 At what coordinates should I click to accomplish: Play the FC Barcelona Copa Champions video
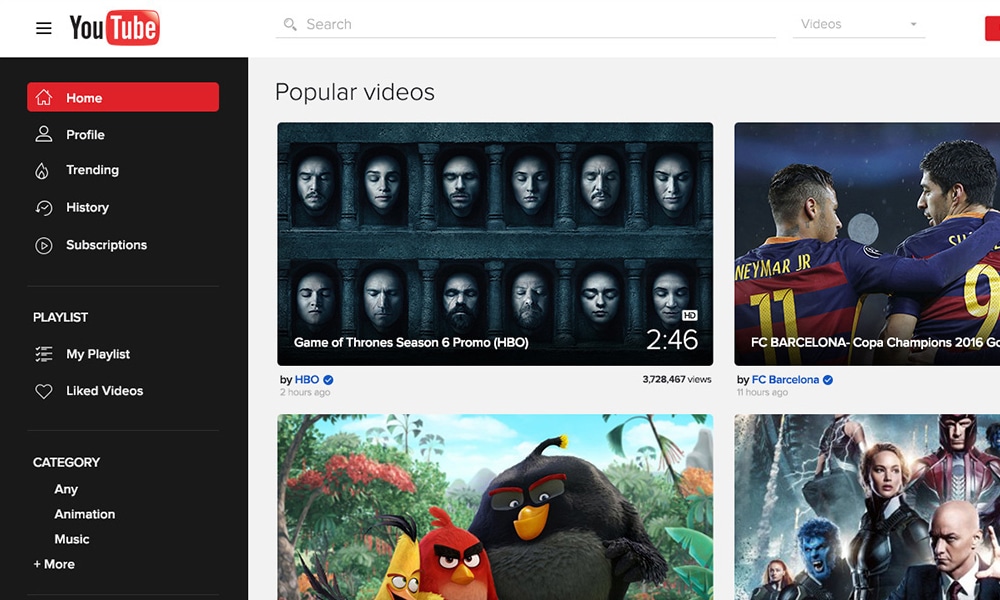867,244
